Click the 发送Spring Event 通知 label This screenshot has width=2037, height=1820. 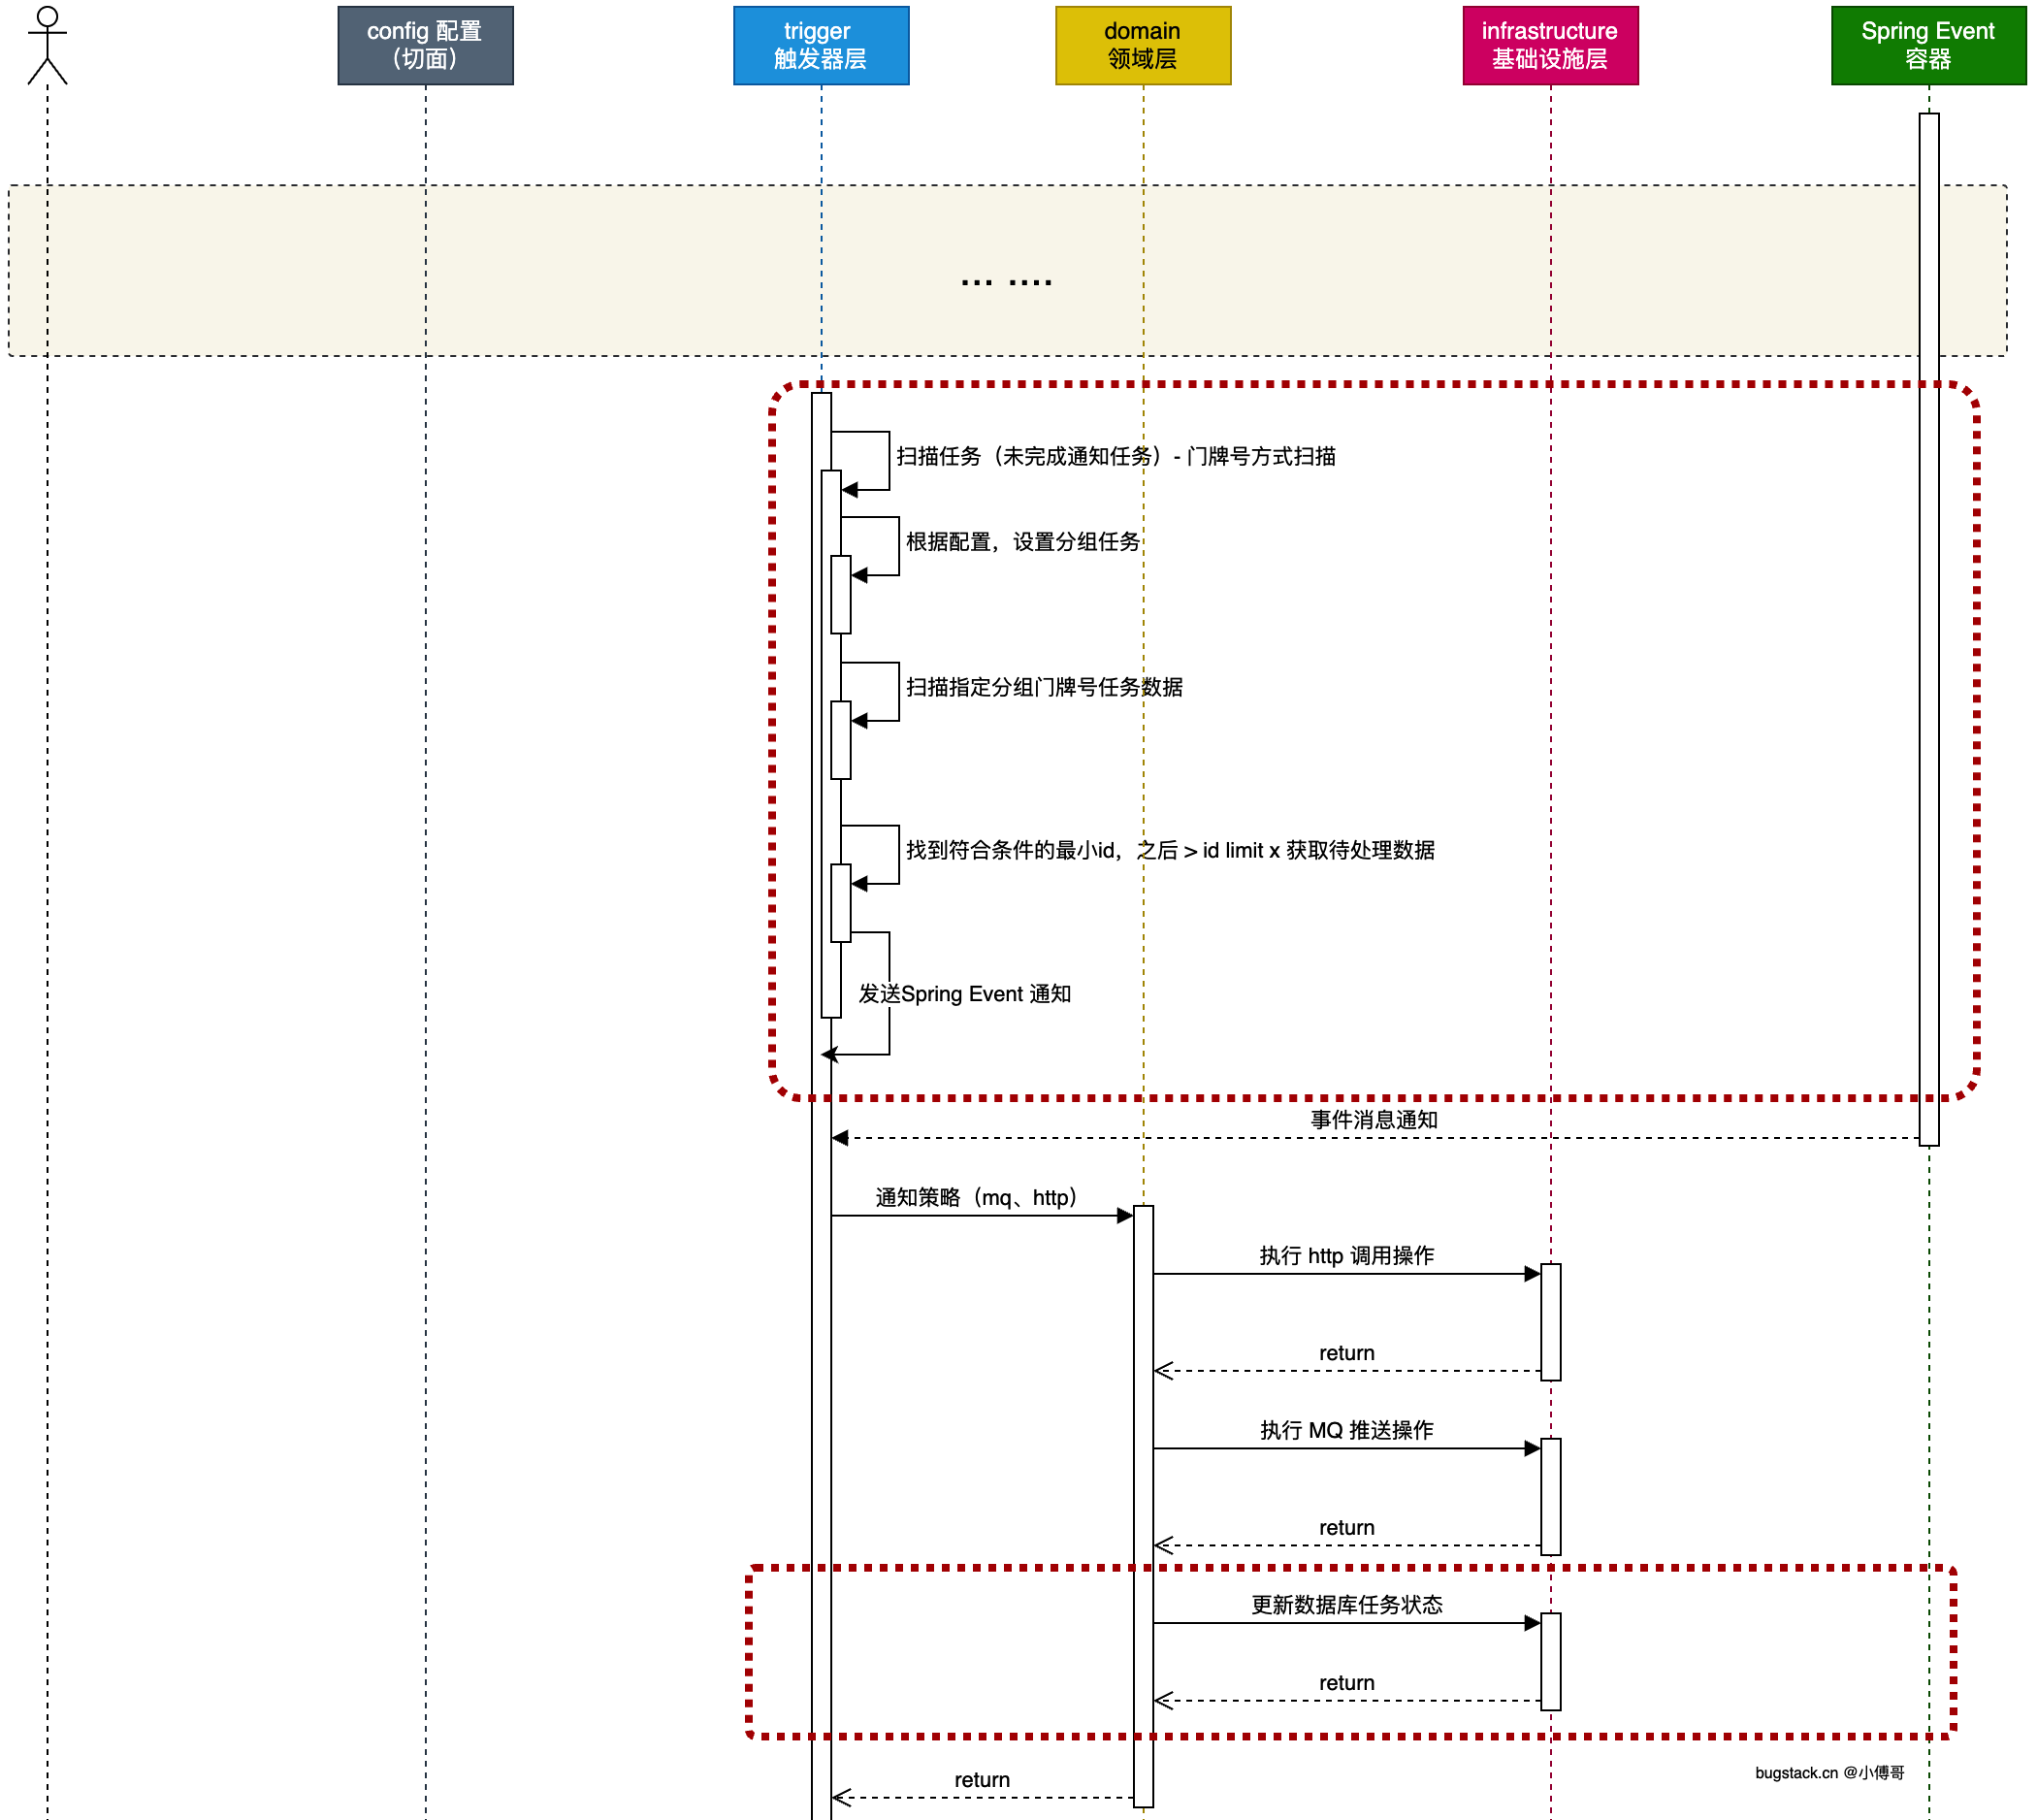[x=964, y=993]
